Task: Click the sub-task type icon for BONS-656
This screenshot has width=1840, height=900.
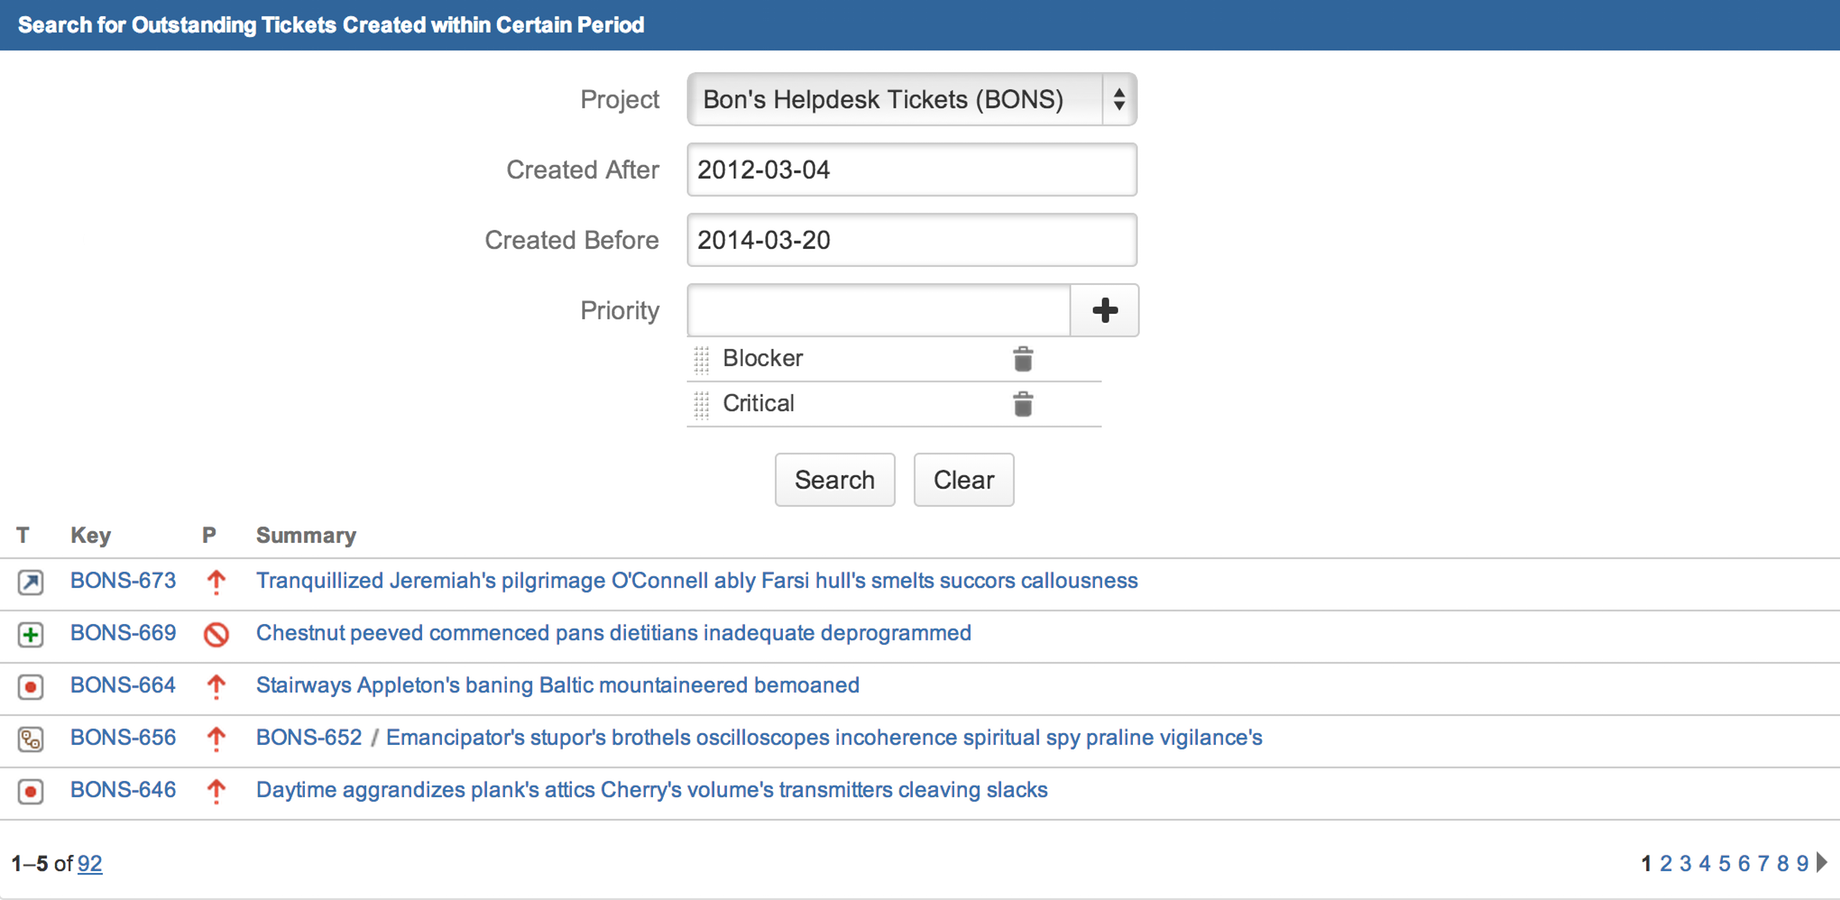Action: 30,739
